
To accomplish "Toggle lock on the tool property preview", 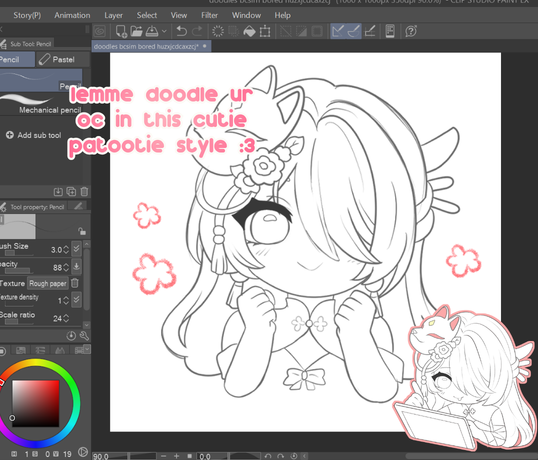I will point(82,231).
